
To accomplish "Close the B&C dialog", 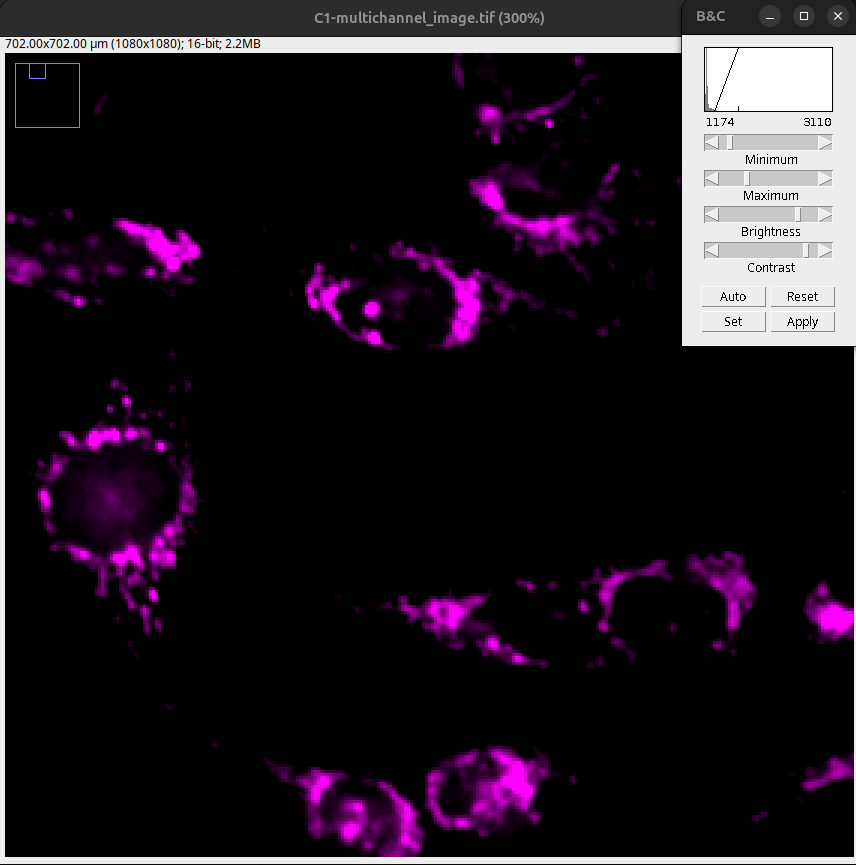I will (837, 16).
